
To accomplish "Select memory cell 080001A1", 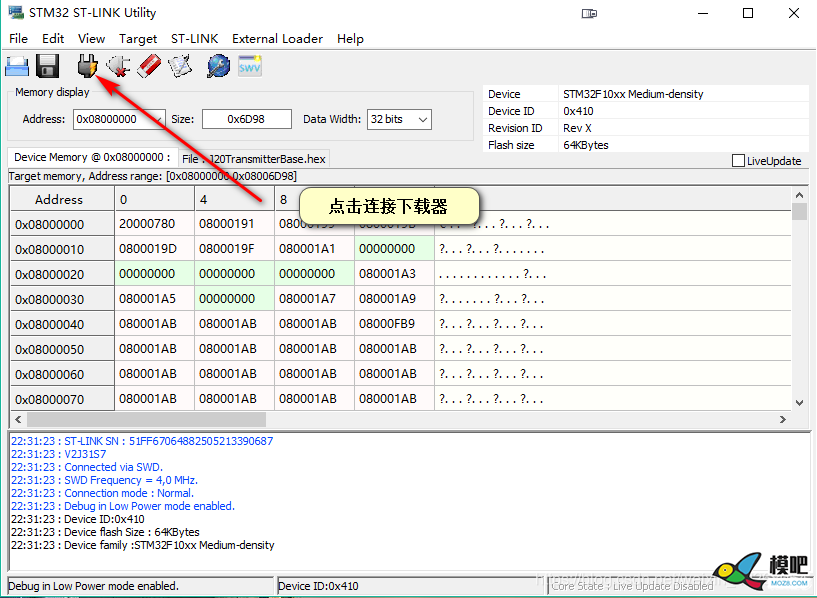I will tap(314, 249).
